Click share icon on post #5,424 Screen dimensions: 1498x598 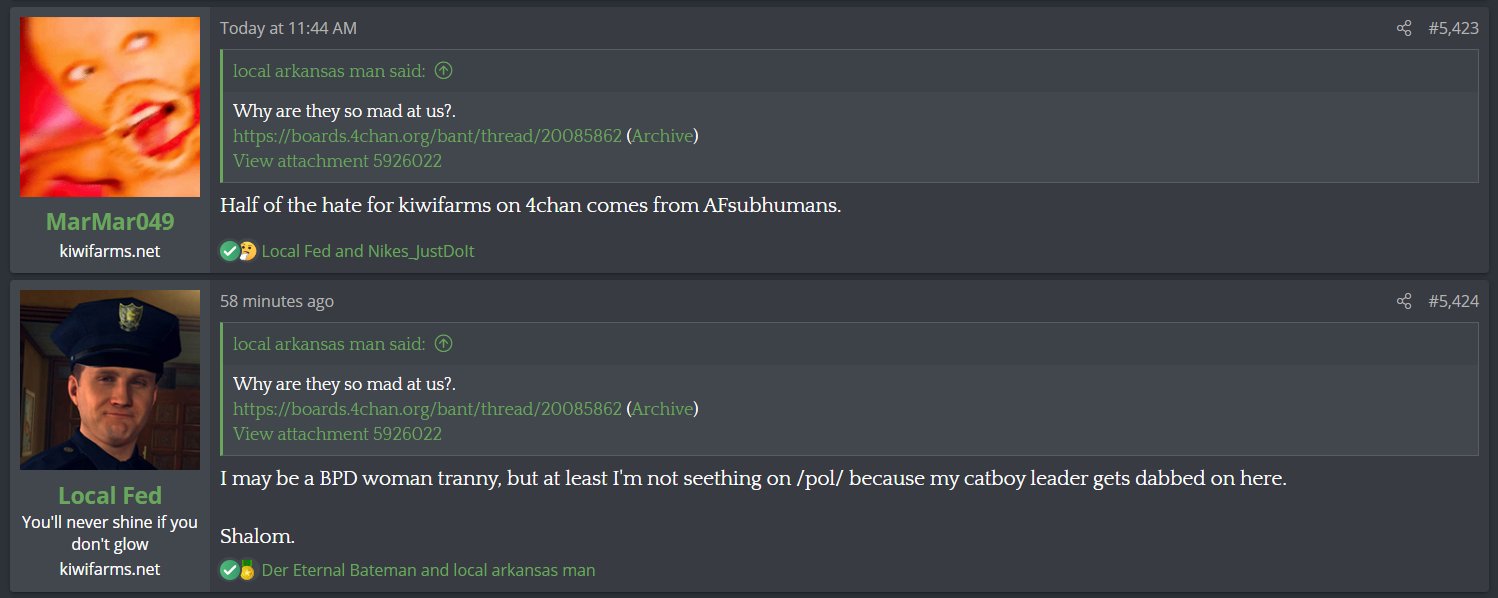pos(1404,301)
